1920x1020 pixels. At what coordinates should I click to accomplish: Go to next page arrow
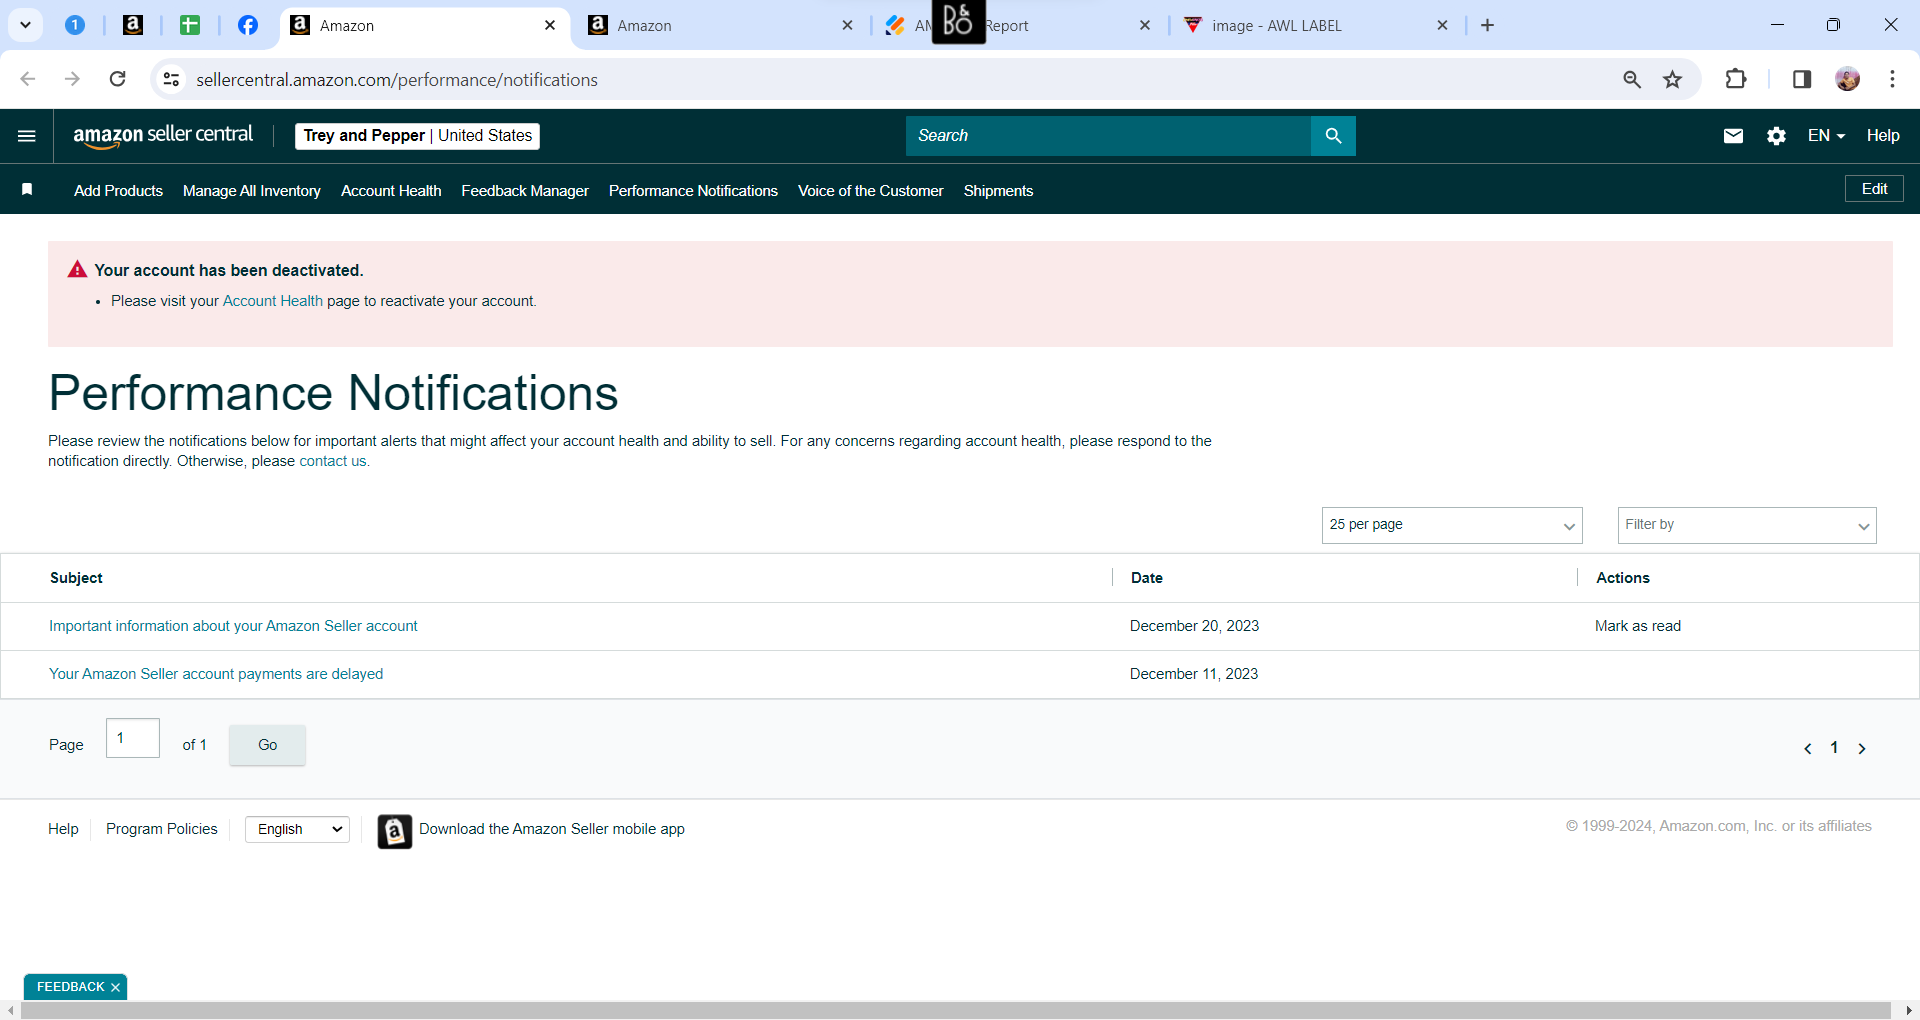click(1862, 748)
